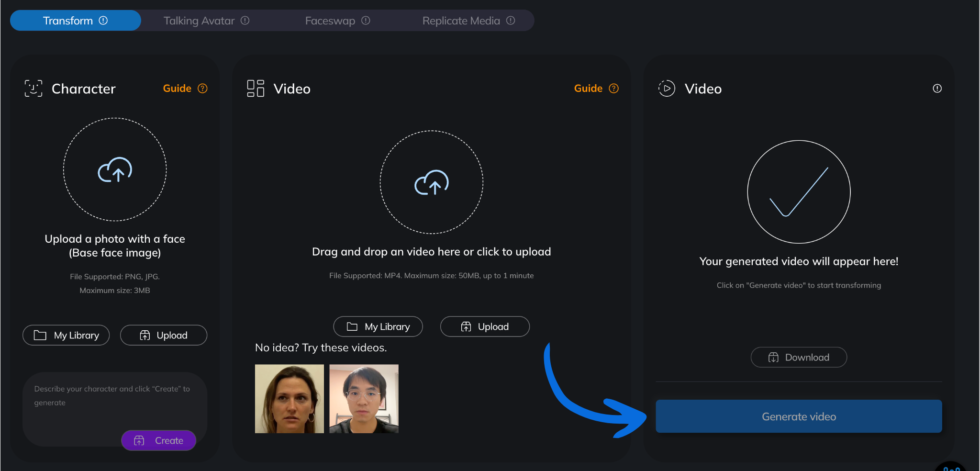
Task: Click the cloud upload circle for video
Action: tap(431, 182)
